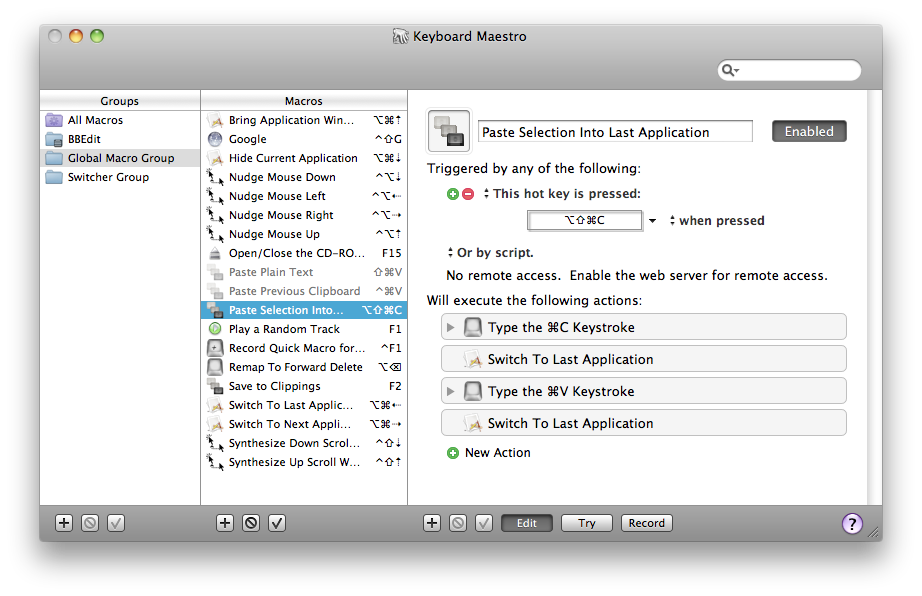Viewport: 922px width, 596px height.
Task: Click the Google macro globe icon
Action: [x=215, y=139]
